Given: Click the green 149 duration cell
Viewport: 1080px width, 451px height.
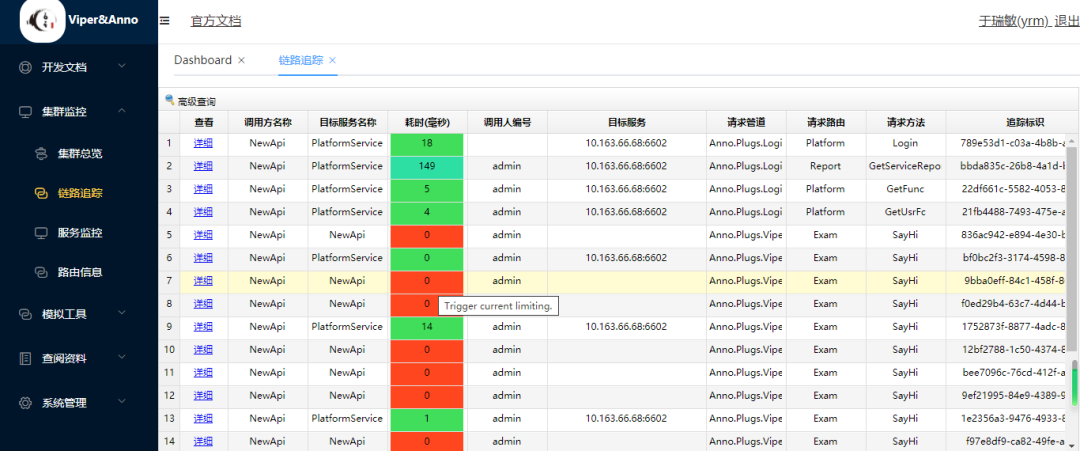Looking at the screenshot, I should (427, 166).
